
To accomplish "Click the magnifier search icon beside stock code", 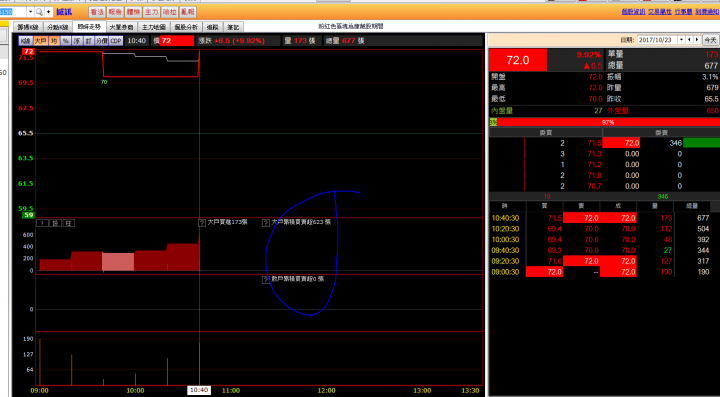I will coord(39,11).
